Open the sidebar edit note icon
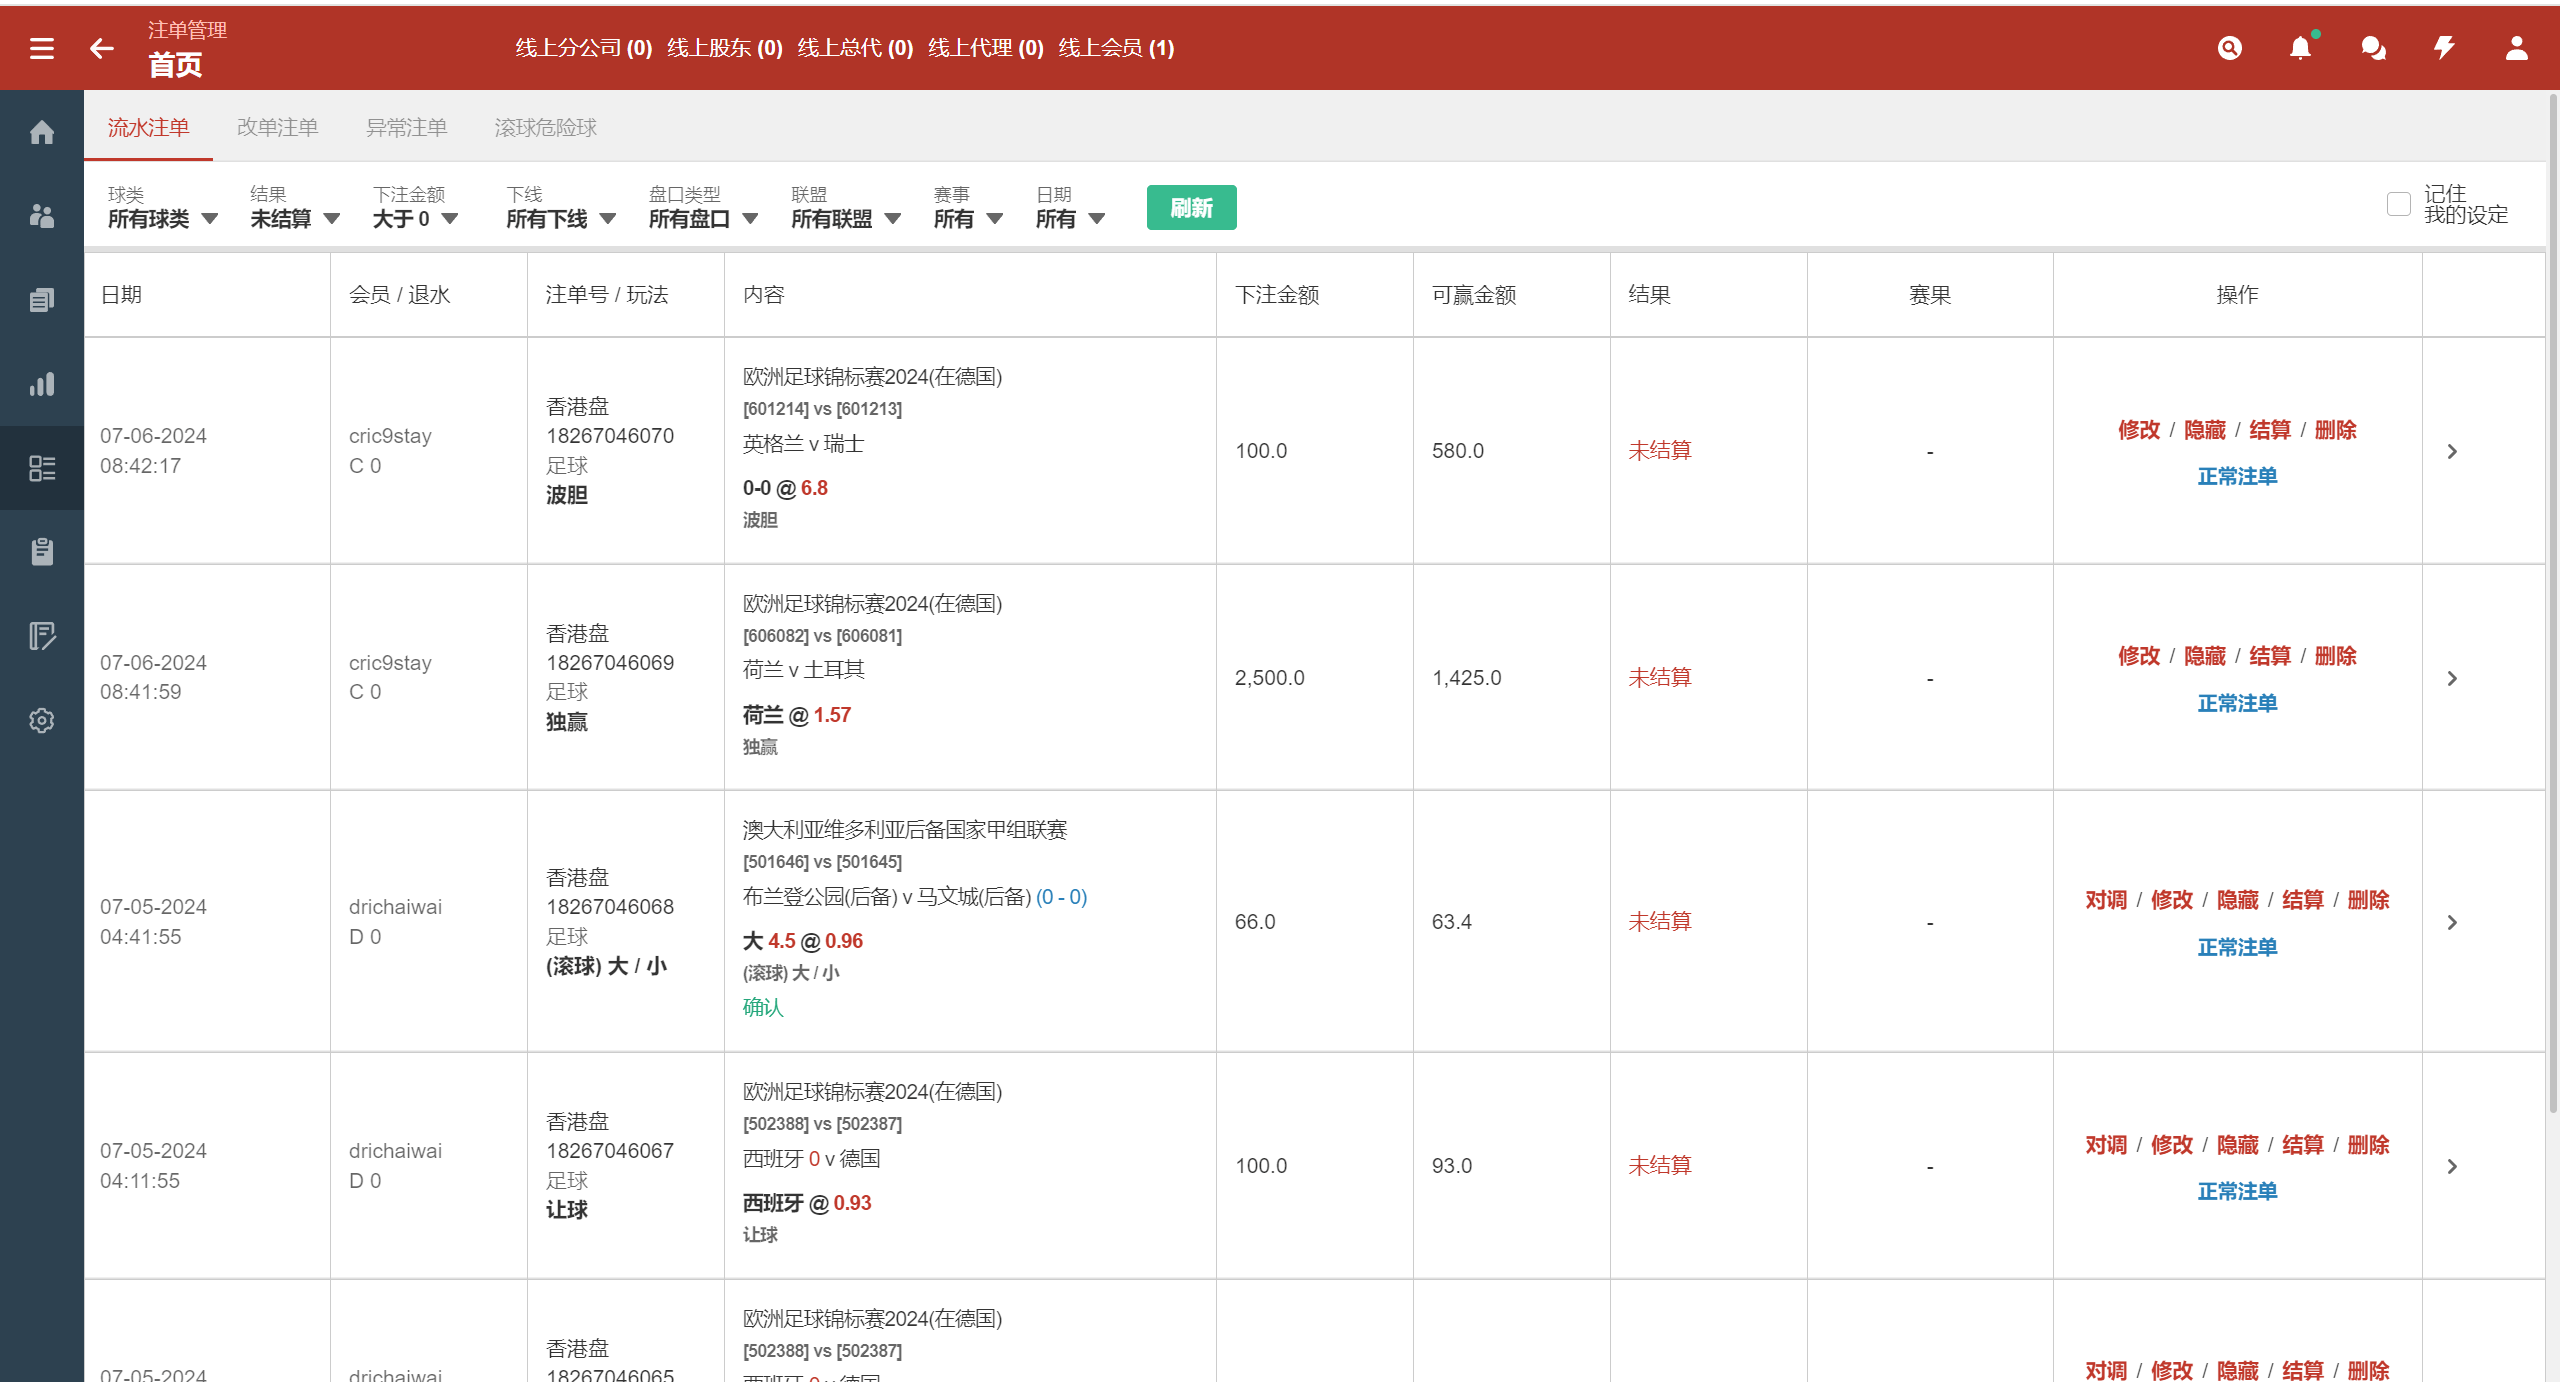Viewport: 2560px width, 1382px height. 42,636
